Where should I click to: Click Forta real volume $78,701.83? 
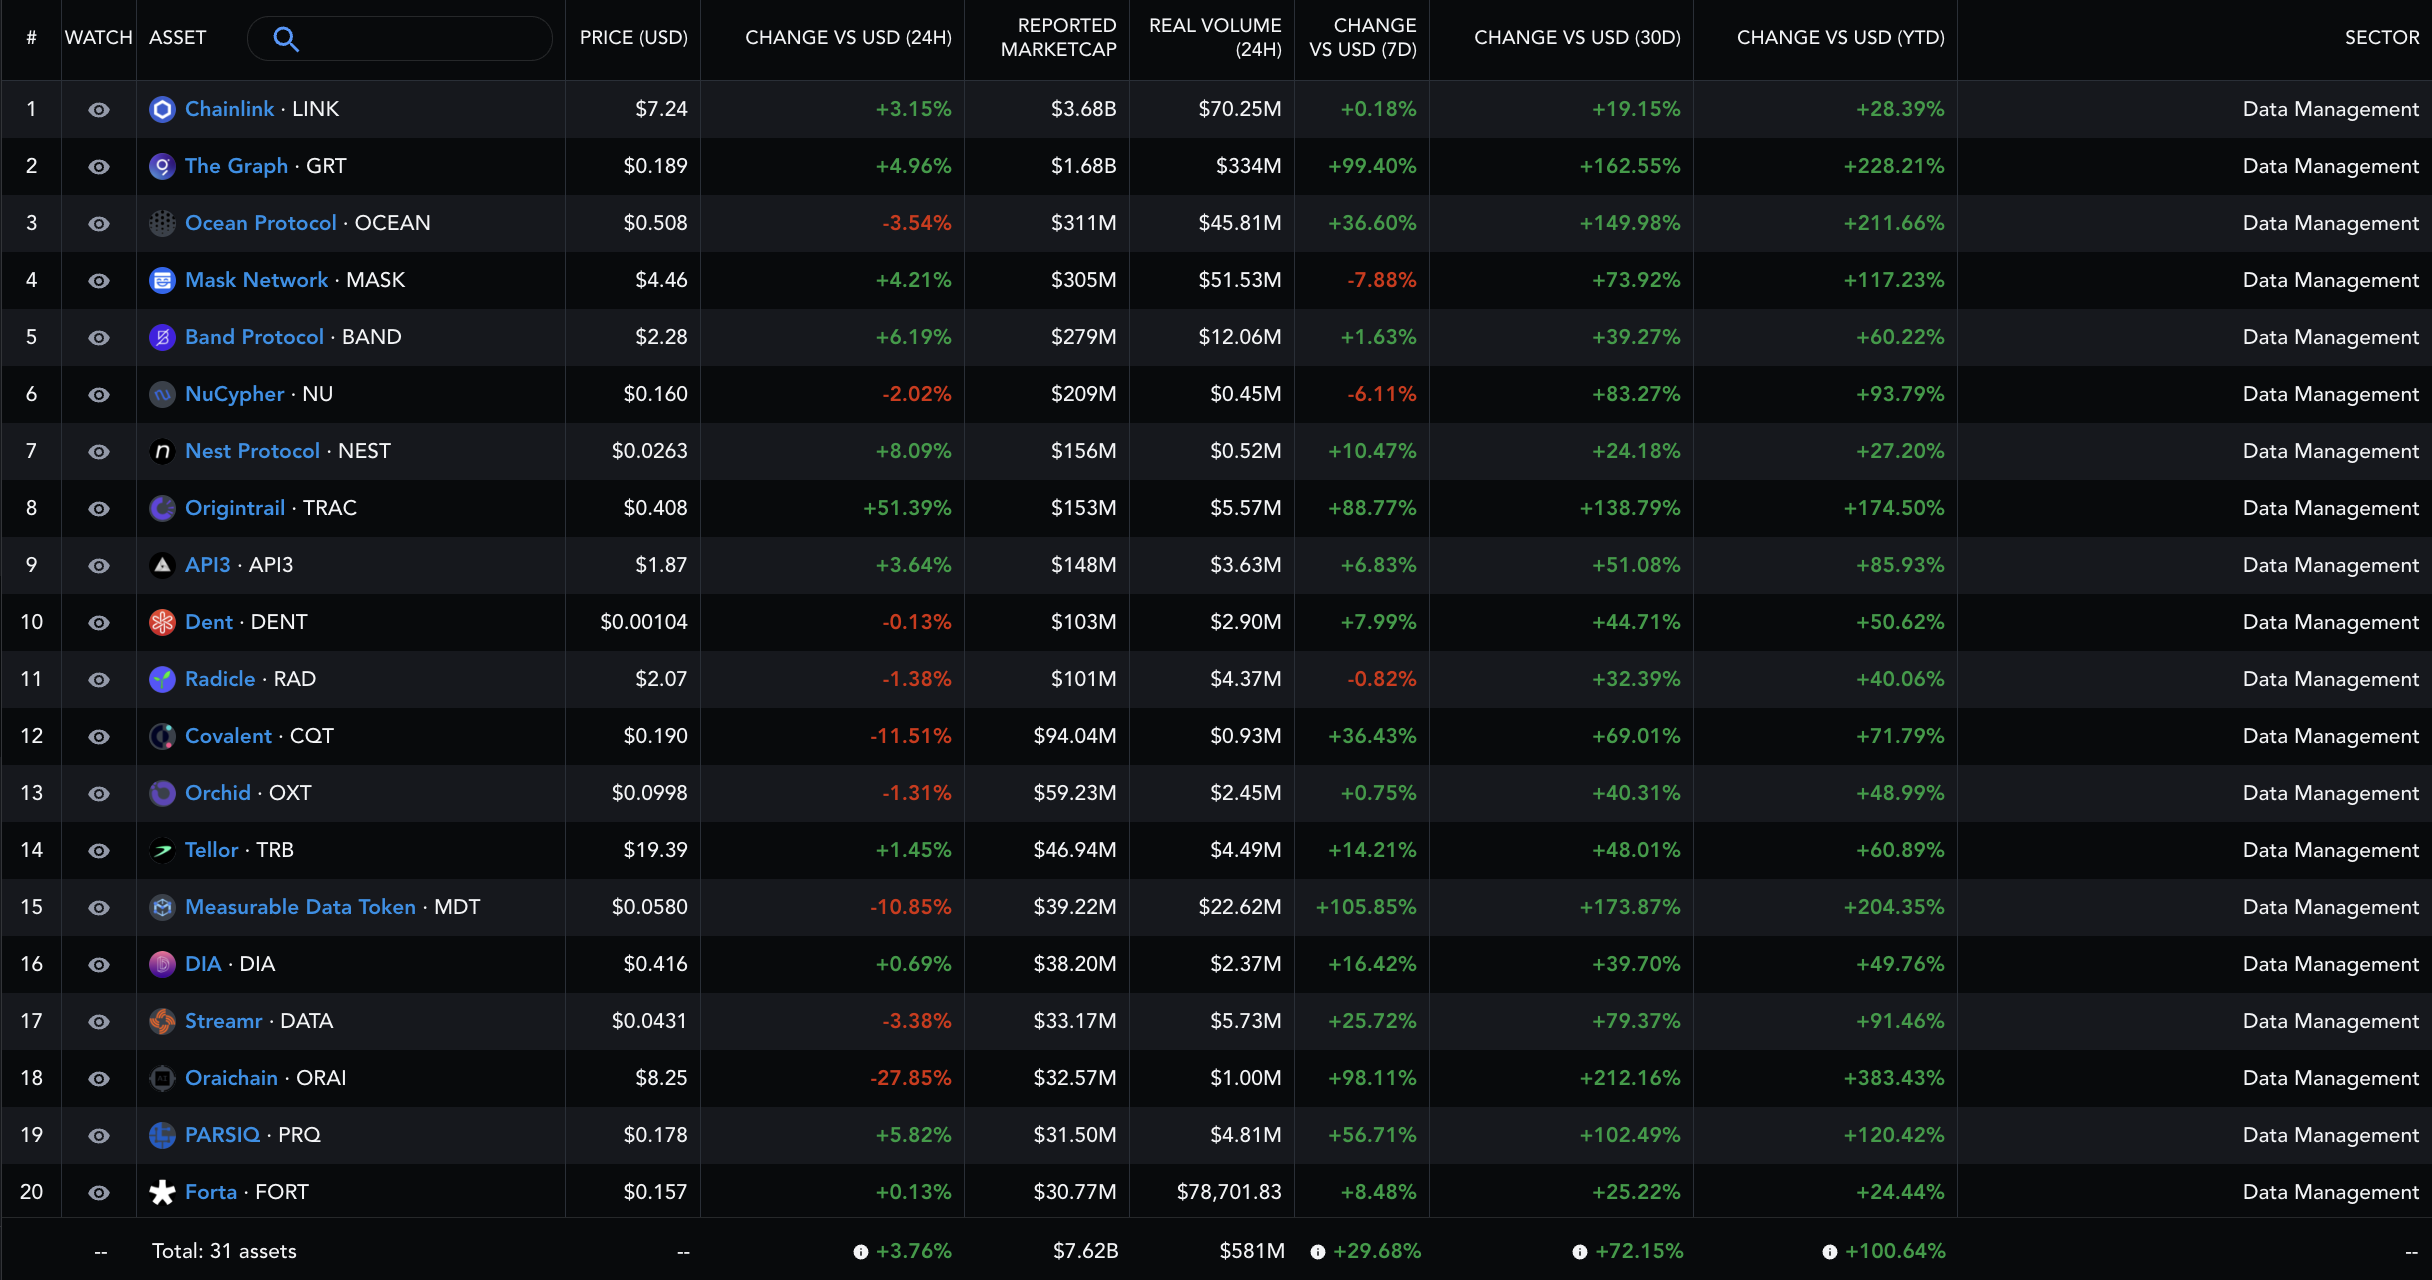pos(1229,1192)
